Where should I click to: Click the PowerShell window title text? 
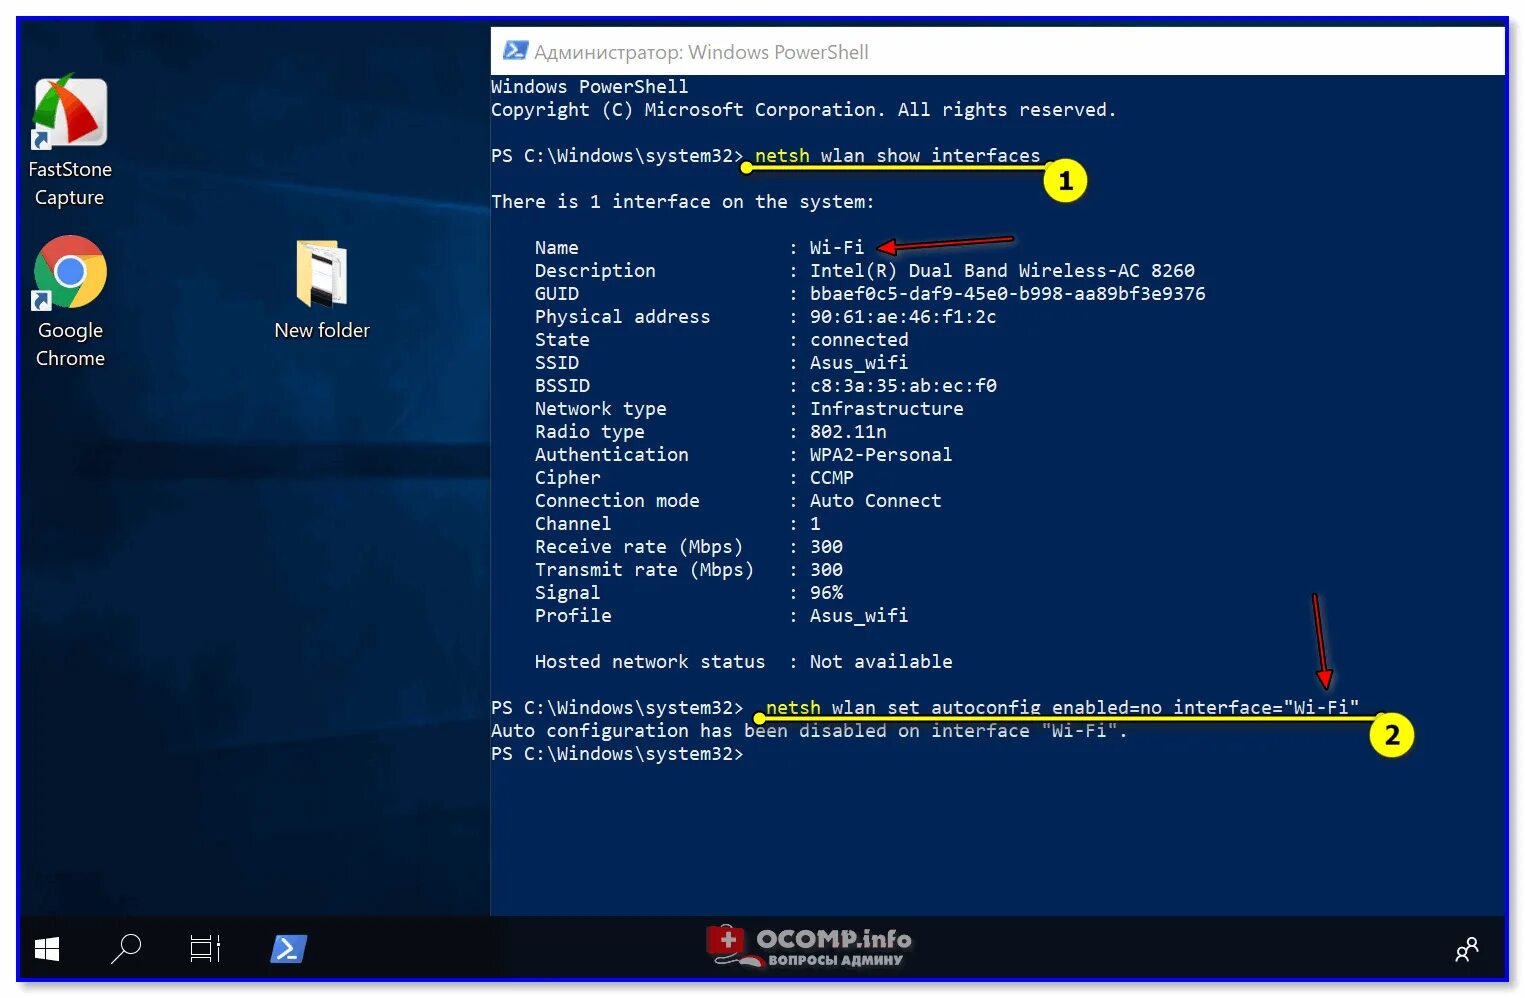(701, 52)
